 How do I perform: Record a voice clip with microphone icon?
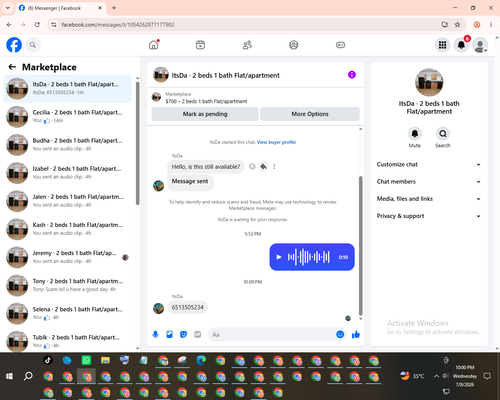click(x=155, y=334)
